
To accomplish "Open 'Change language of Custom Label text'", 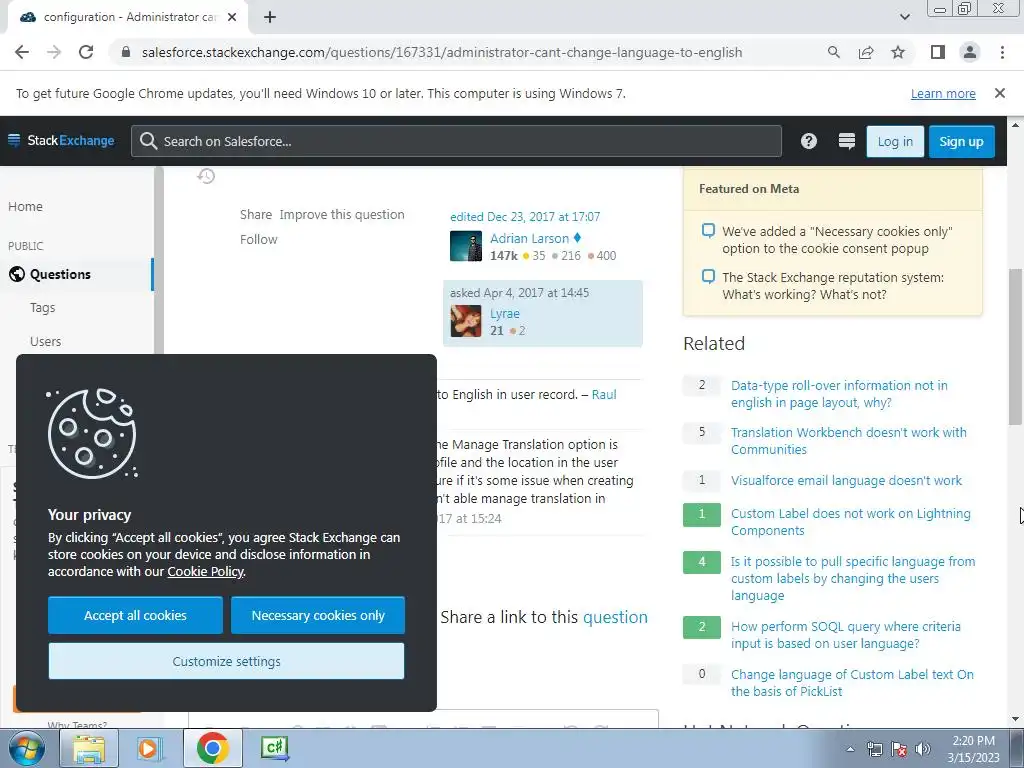I will tap(852, 682).
